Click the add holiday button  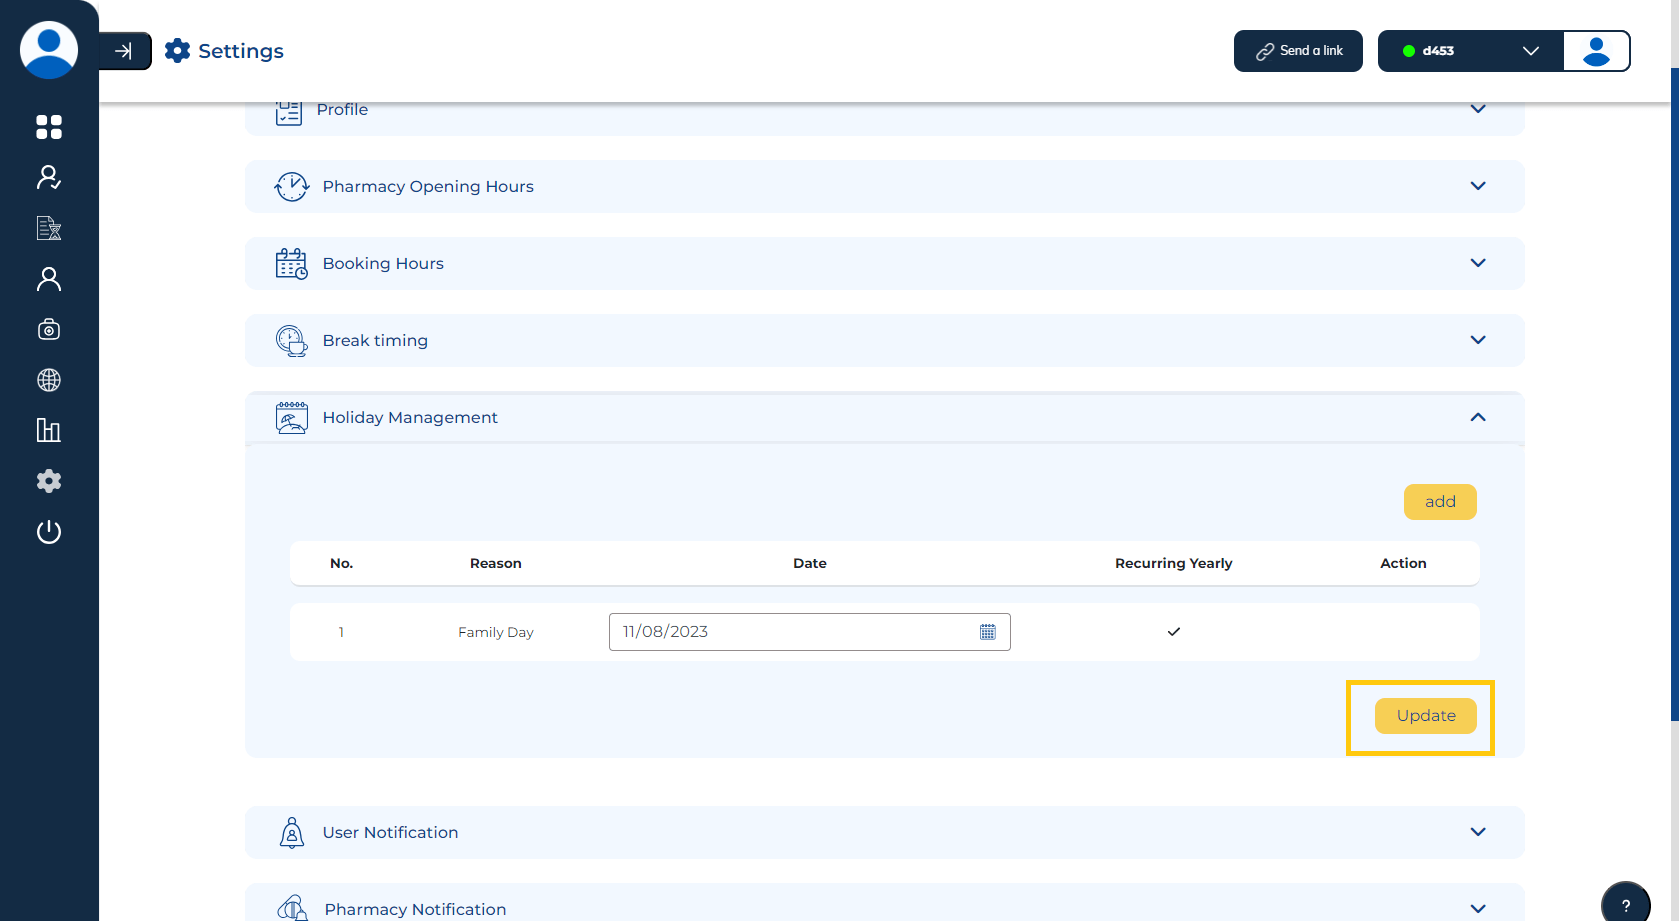(x=1439, y=502)
